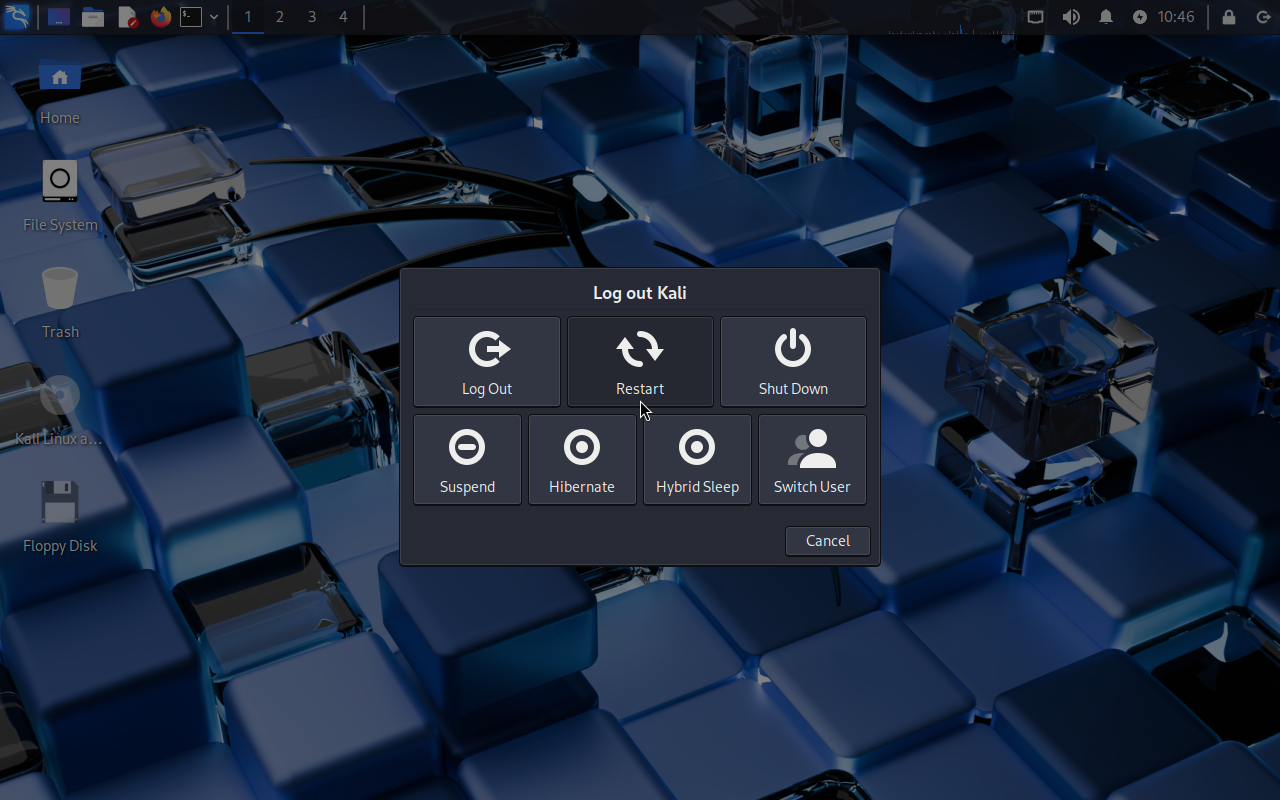Viewport: 1280px width, 800px height.
Task: Expand the terminal launcher dropdown arrow
Action: pos(214,17)
